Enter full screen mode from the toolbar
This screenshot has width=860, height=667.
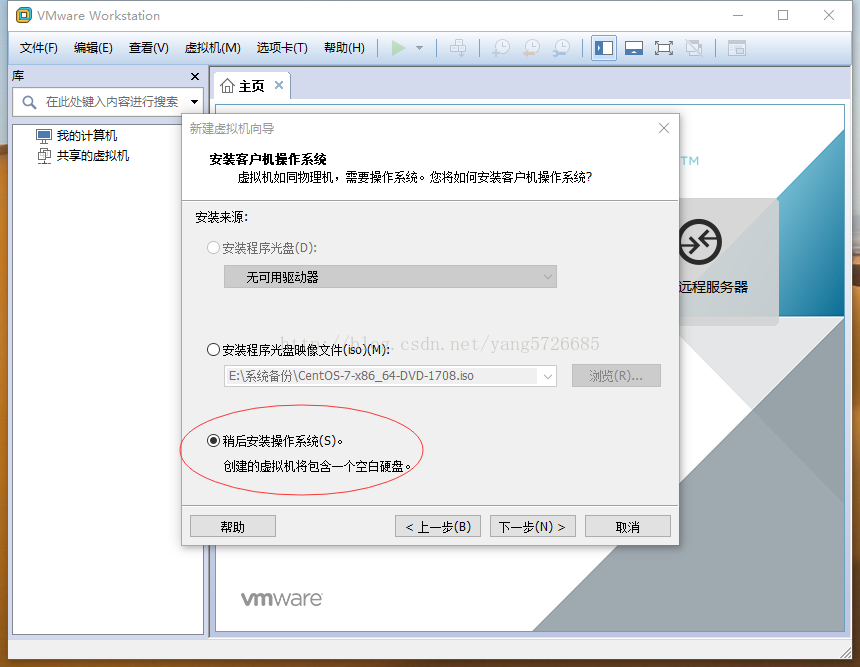[x=664, y=47]
